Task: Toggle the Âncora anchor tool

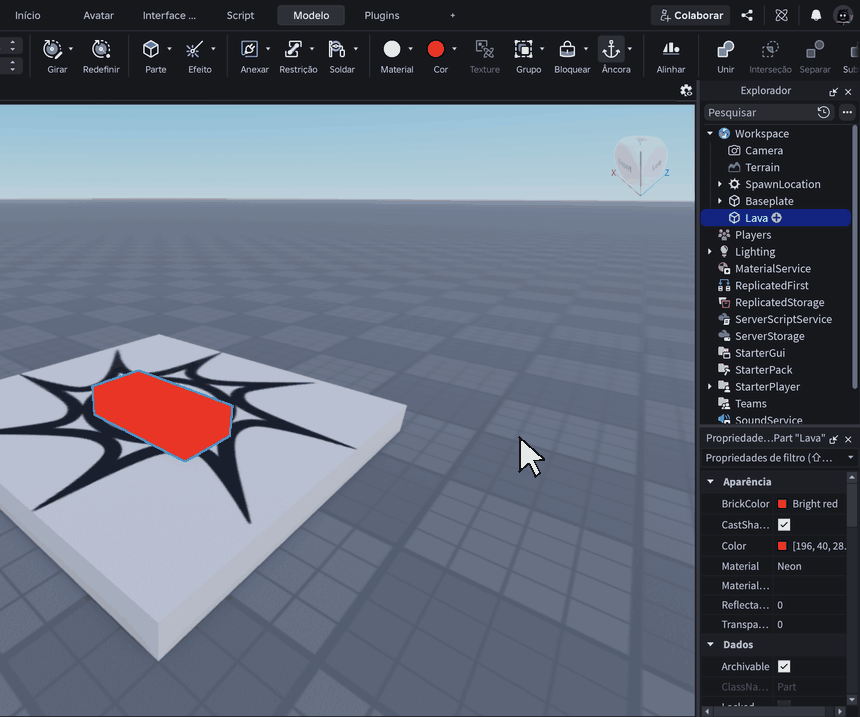Action: (x=611, y=49)
